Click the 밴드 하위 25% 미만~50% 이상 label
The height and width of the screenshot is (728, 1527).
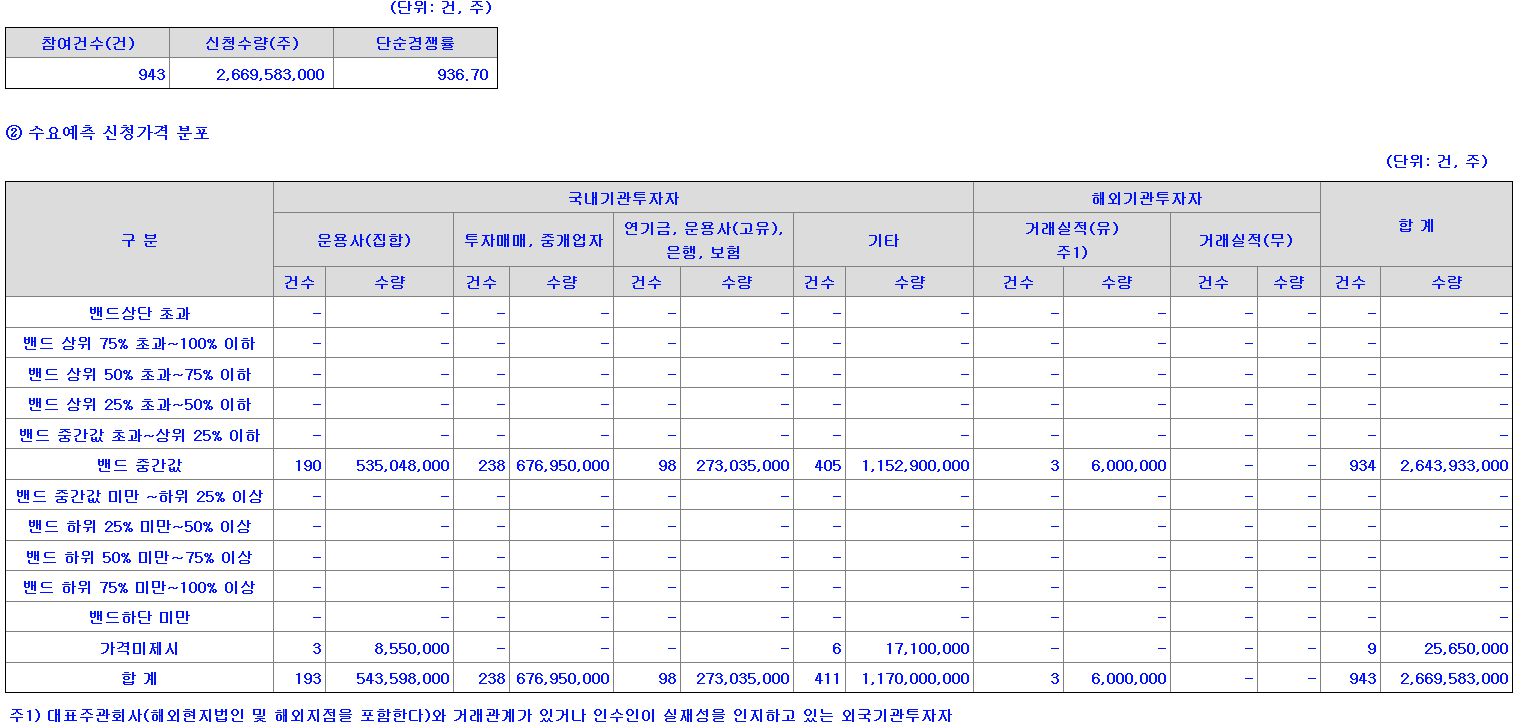point(139,527)
